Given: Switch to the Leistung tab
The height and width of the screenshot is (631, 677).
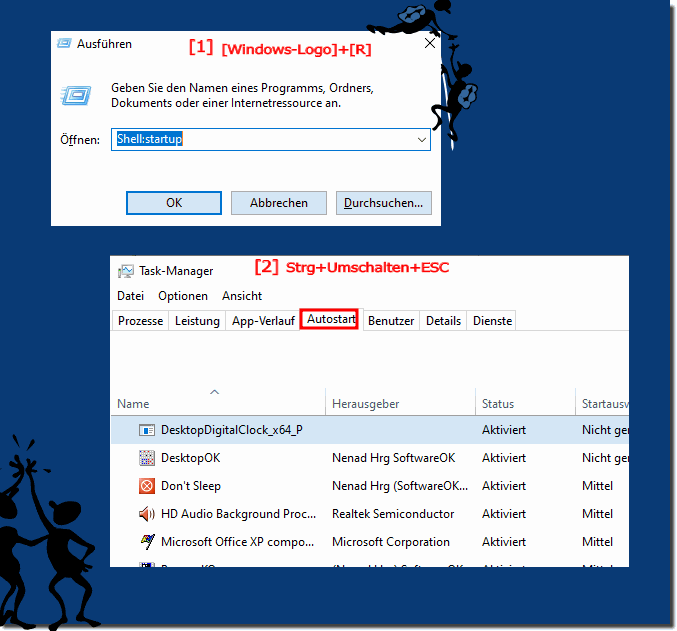Looking at the screenshot, I should 197,321.
